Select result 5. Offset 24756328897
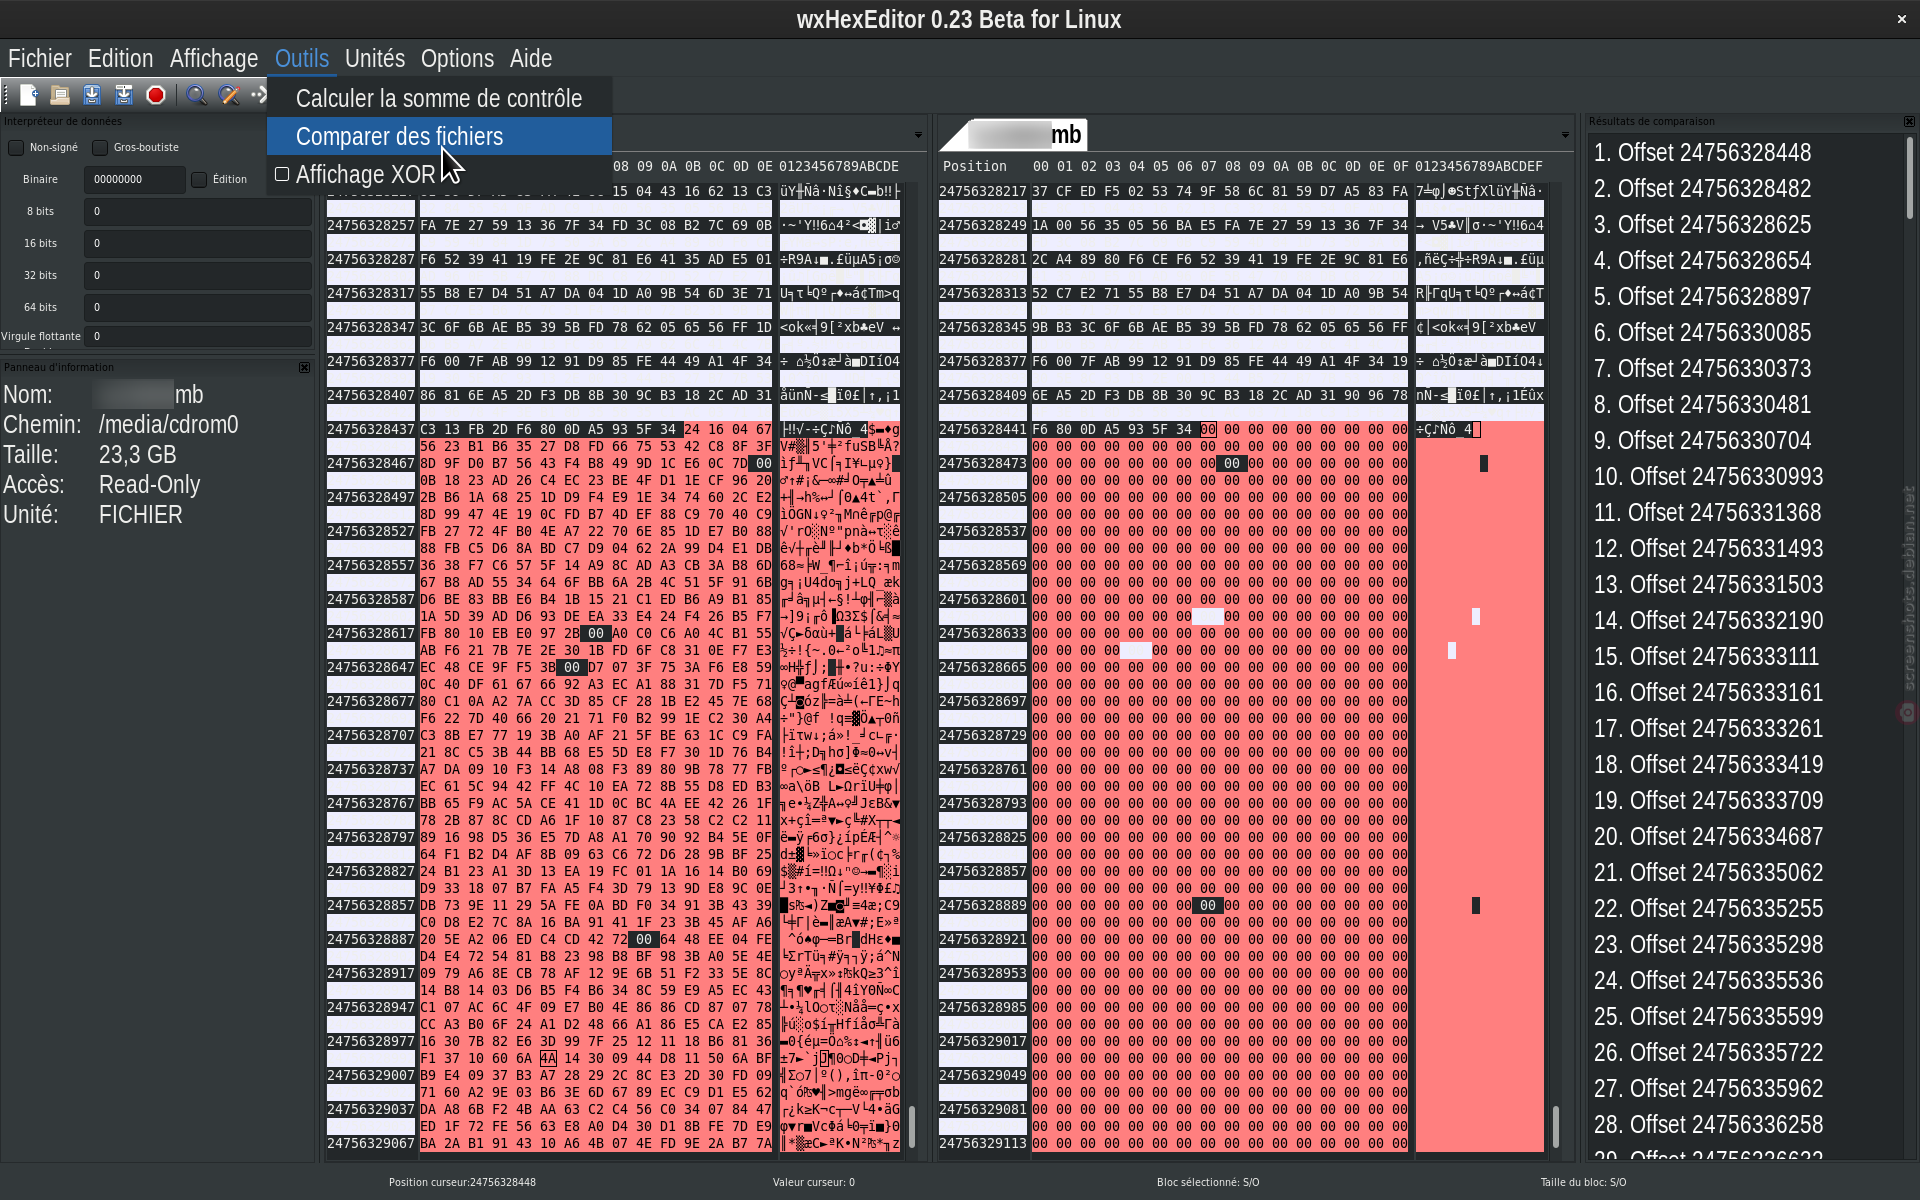The height and width of the screenshot is (1200, 1920). point(1702,296)
